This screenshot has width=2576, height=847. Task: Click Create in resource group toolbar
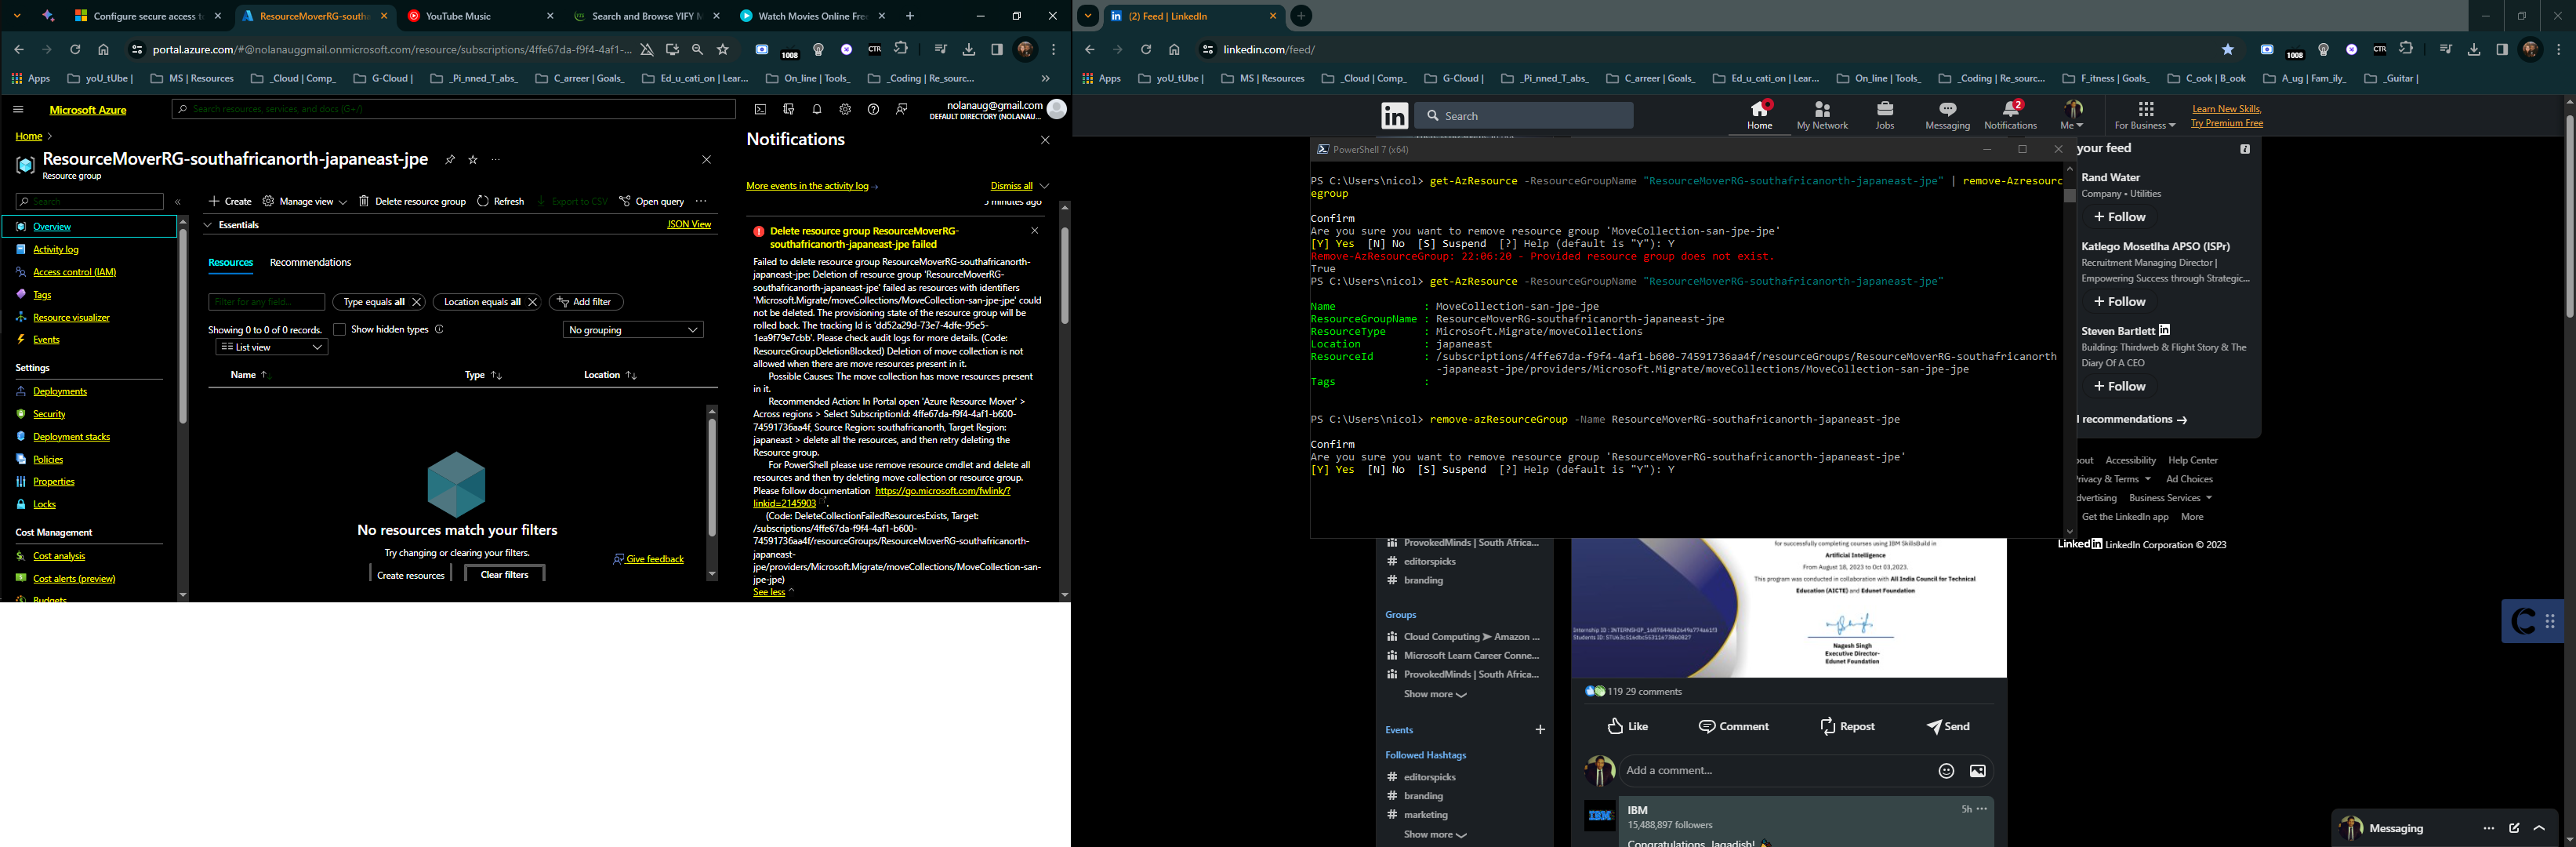click(x=230, y=201)
